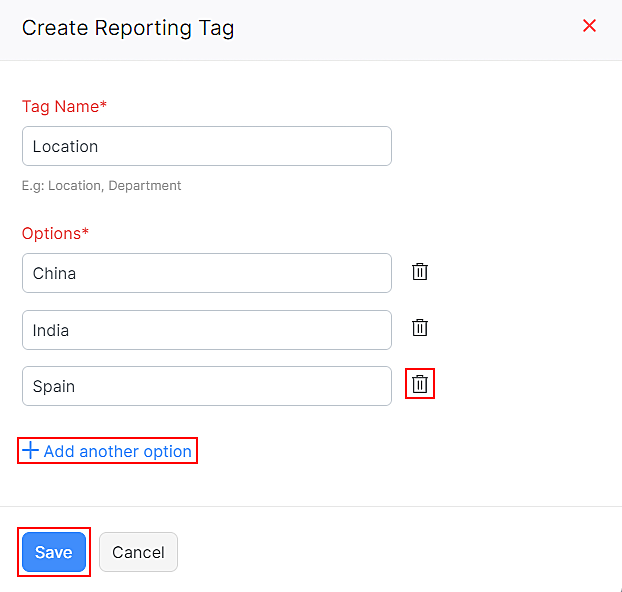Delete the China option with its trash icon

(x=420, y=272)
